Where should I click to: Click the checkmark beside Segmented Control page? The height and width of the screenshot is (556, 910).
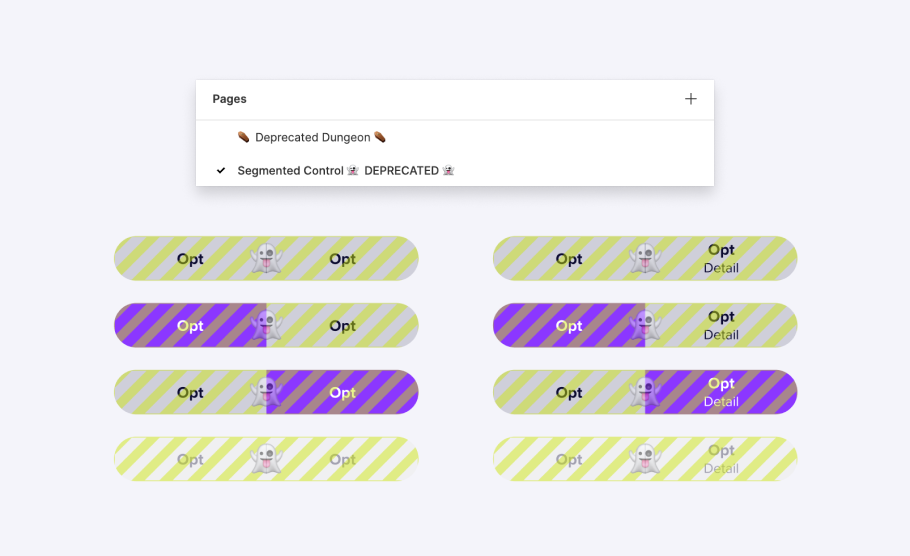(221, 171)
